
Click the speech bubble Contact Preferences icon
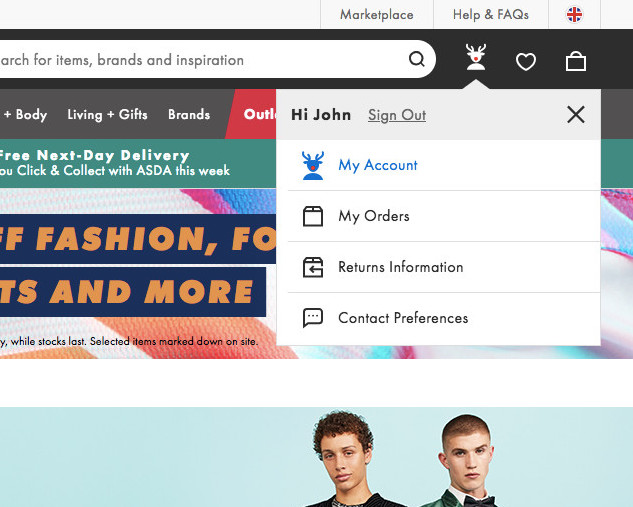313,318
